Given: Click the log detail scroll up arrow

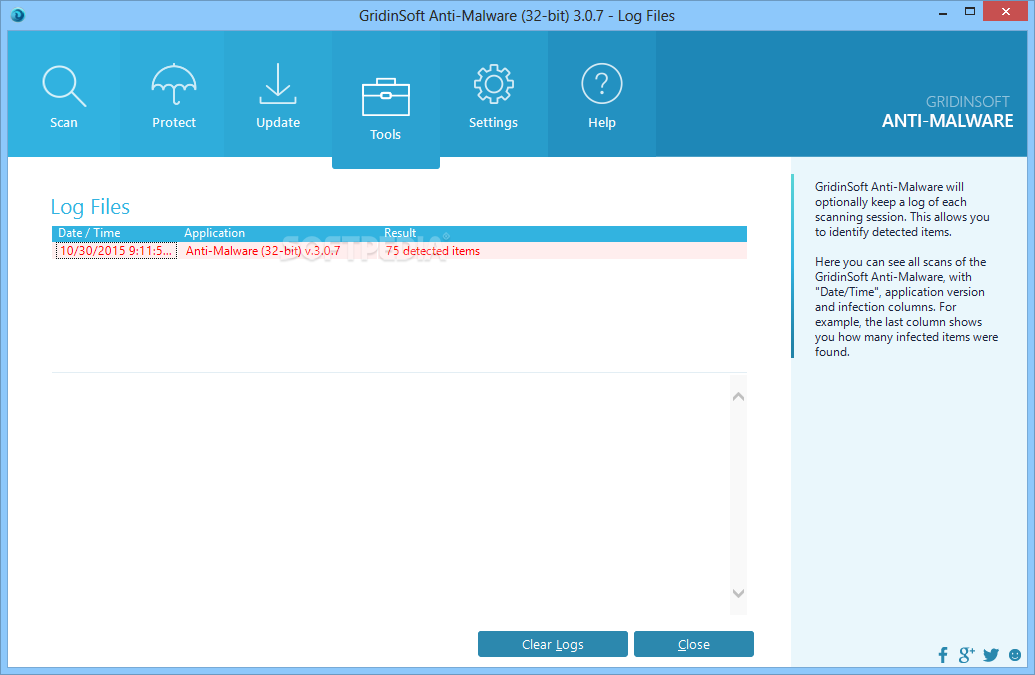Looking at the screenshot, I should tap(739, 397).
